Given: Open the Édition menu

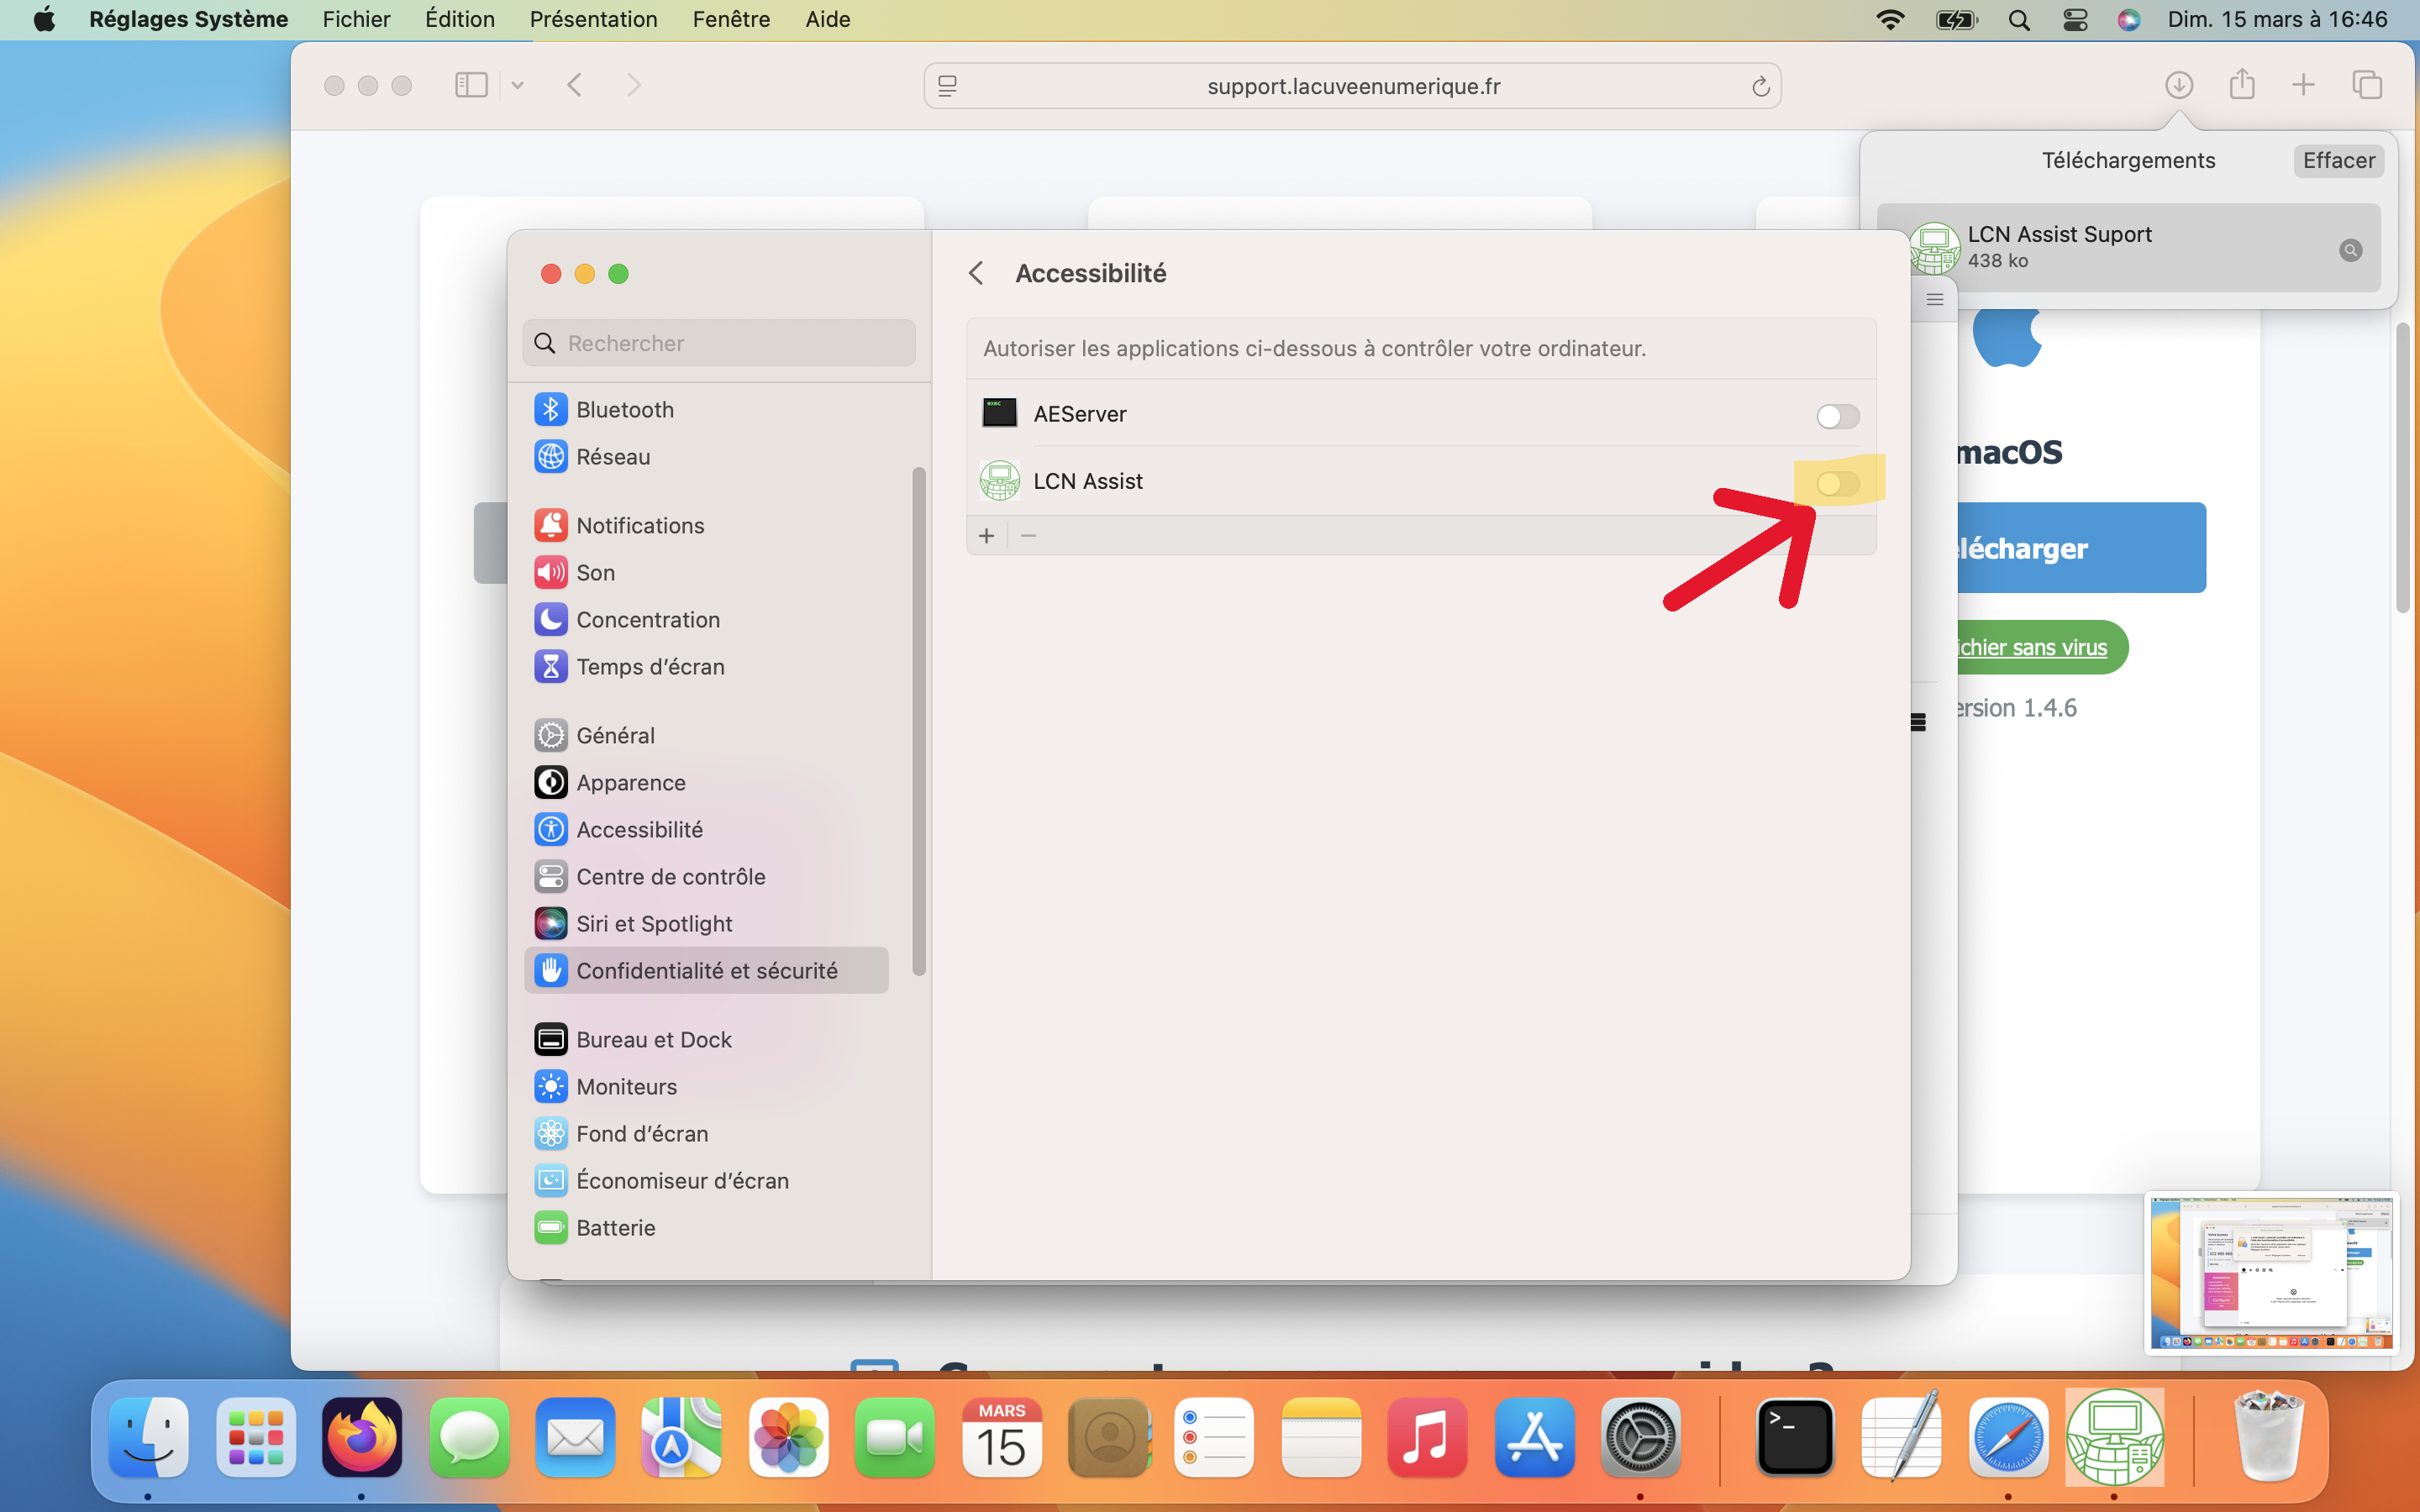Looking at the screenshot, I should coord(459,19).
